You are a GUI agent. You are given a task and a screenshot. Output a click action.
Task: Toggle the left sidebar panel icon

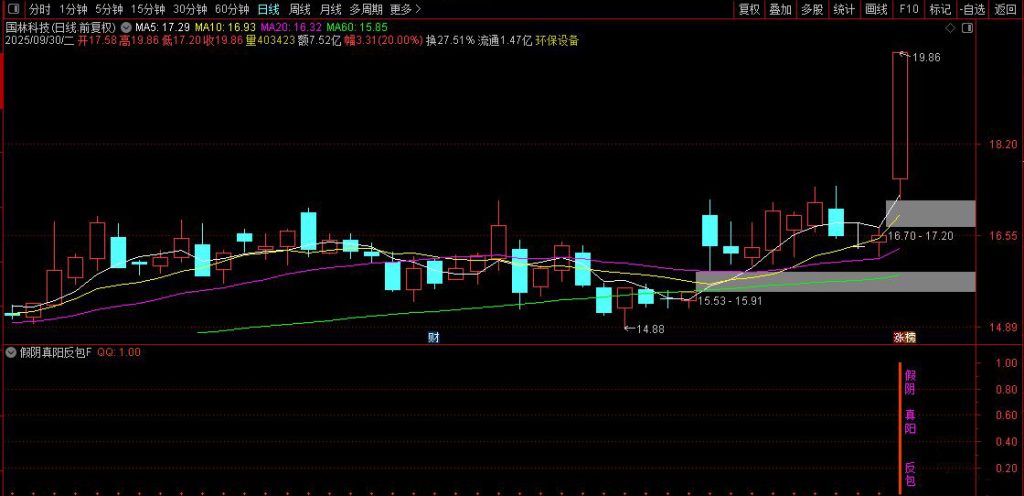click(x=13, y=9)
